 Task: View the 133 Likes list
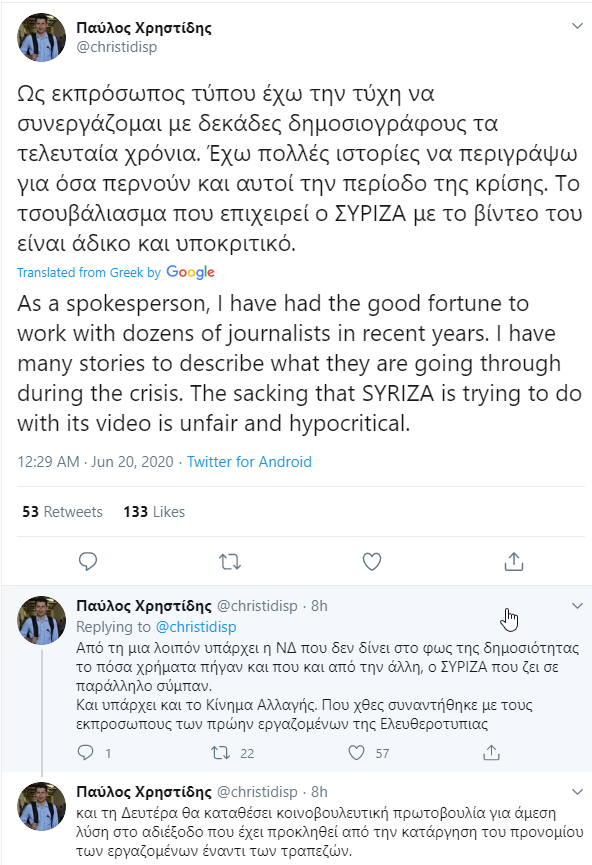(x=154, y=512)
